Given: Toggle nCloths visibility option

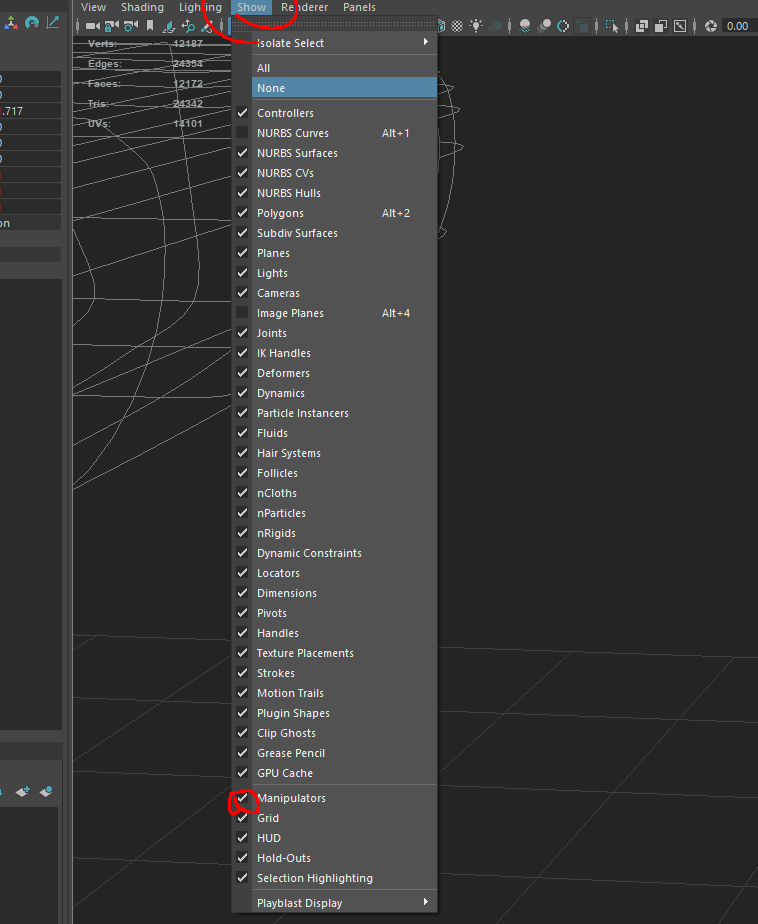Looking at the screenshot, I should [242, 493].
